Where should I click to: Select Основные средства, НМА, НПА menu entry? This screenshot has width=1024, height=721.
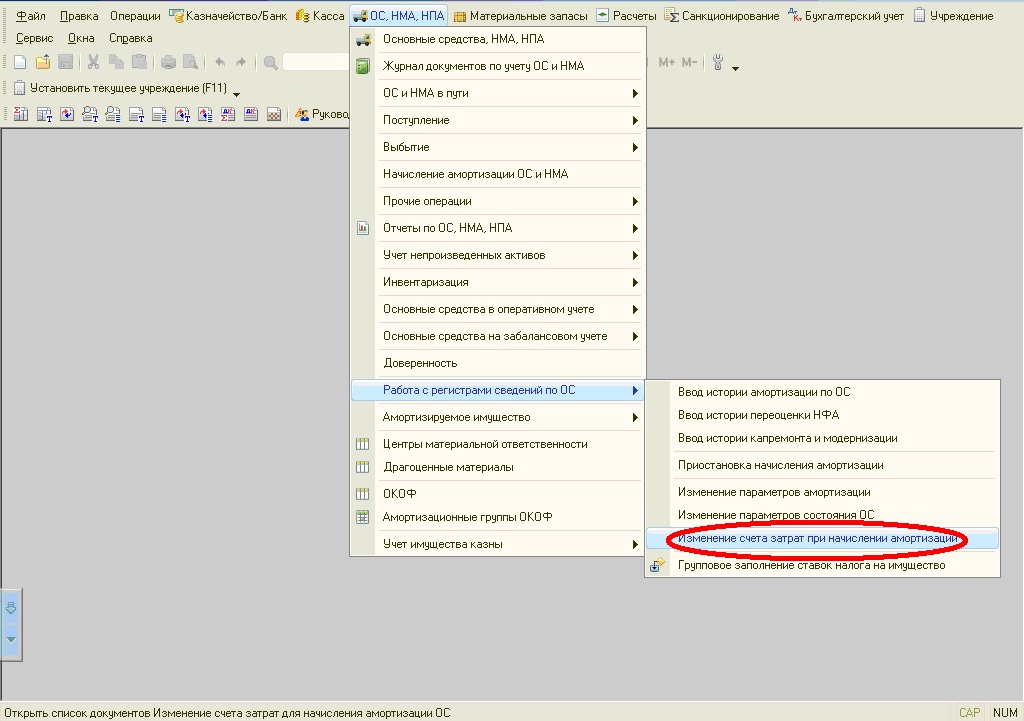click(x=498, y=39)
